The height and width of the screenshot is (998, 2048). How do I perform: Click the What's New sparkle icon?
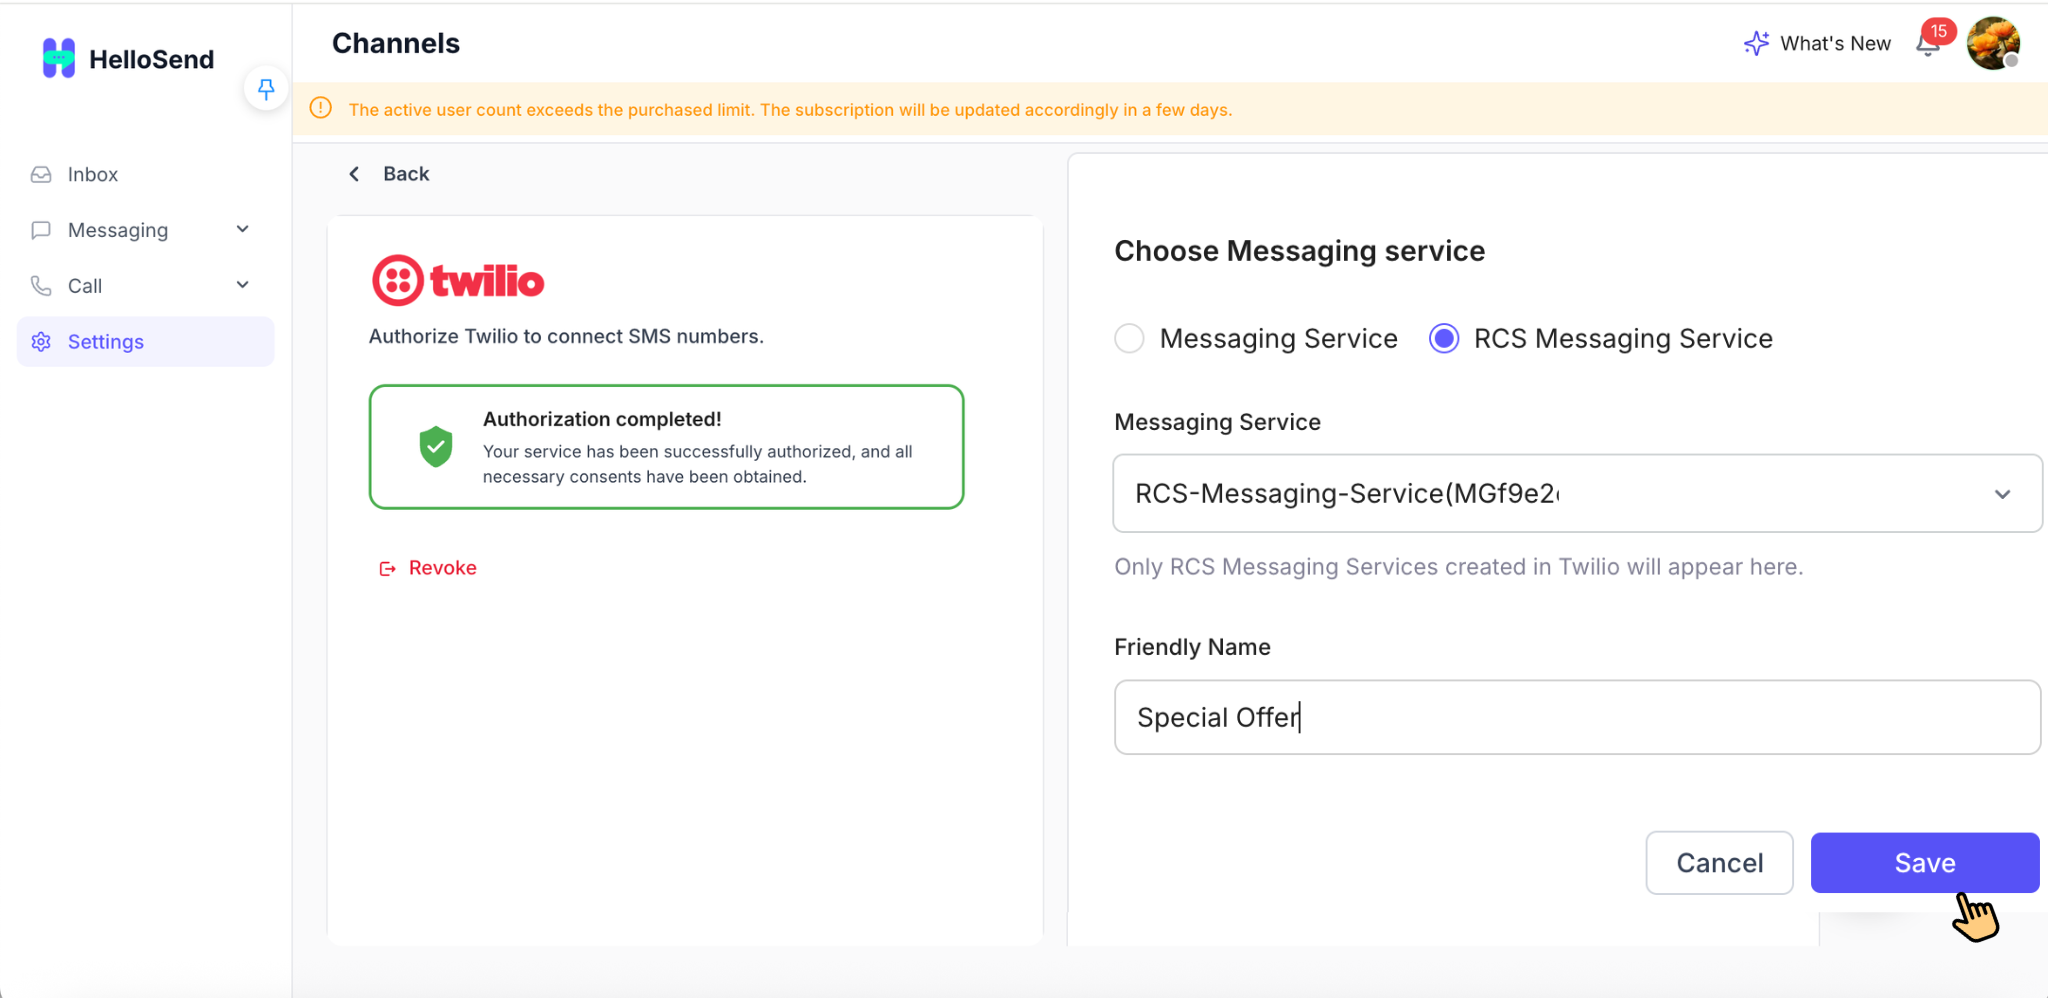1756,43
